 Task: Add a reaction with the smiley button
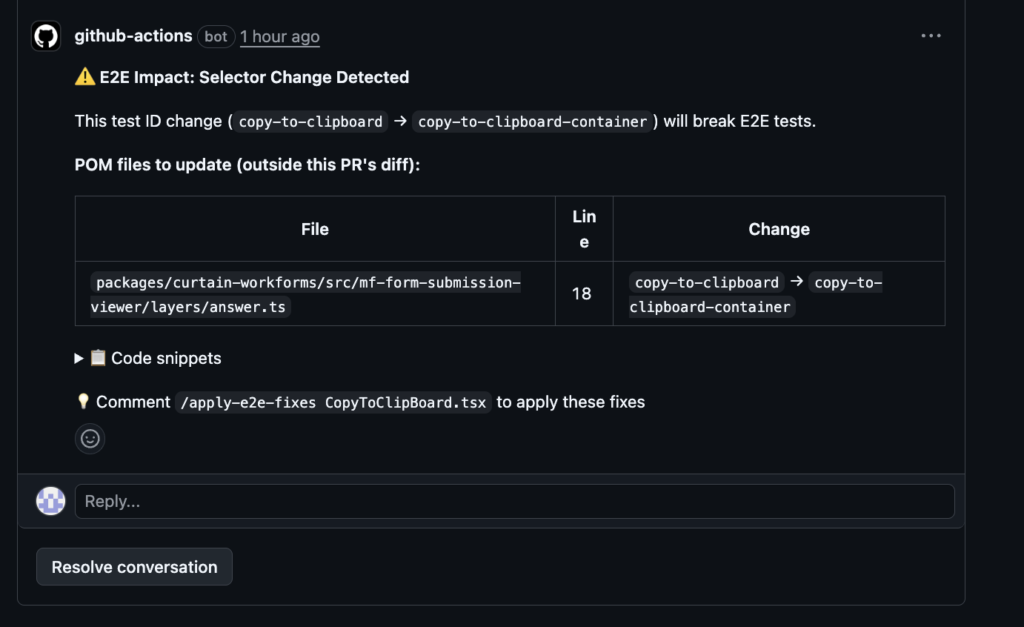(x=90, y=438)
